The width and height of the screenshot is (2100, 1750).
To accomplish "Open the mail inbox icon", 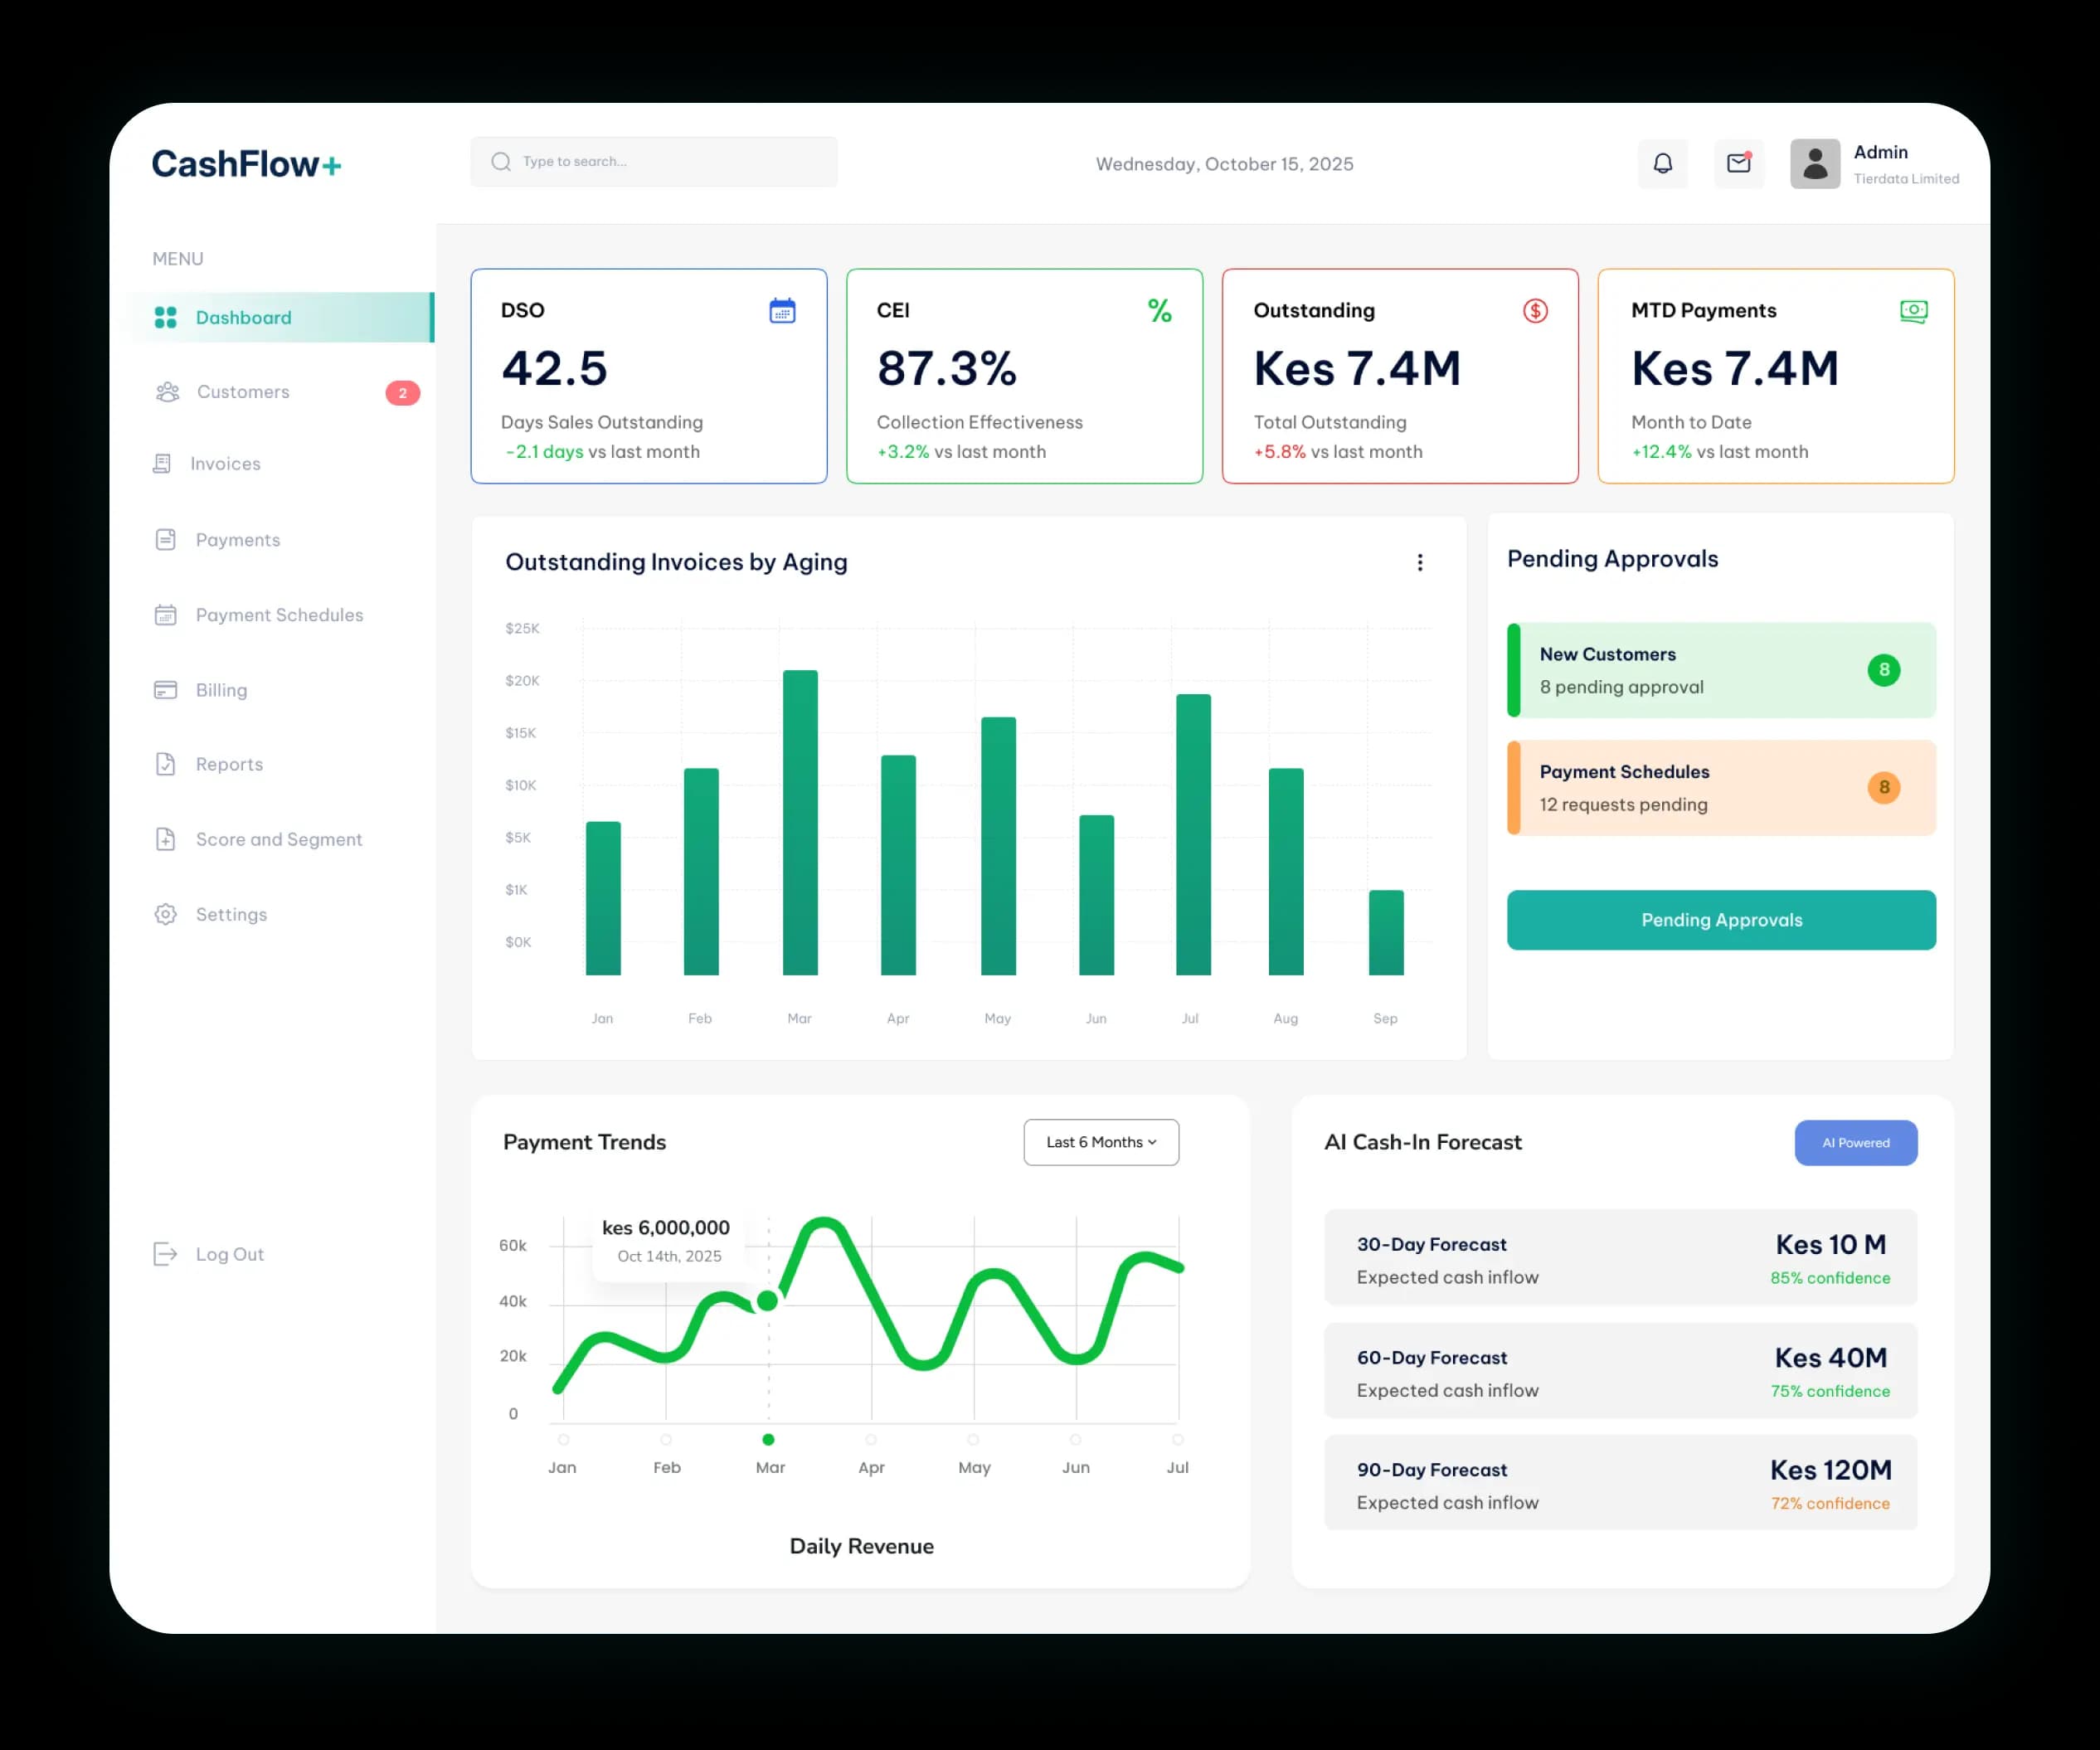I will [x=1739, y=163].
